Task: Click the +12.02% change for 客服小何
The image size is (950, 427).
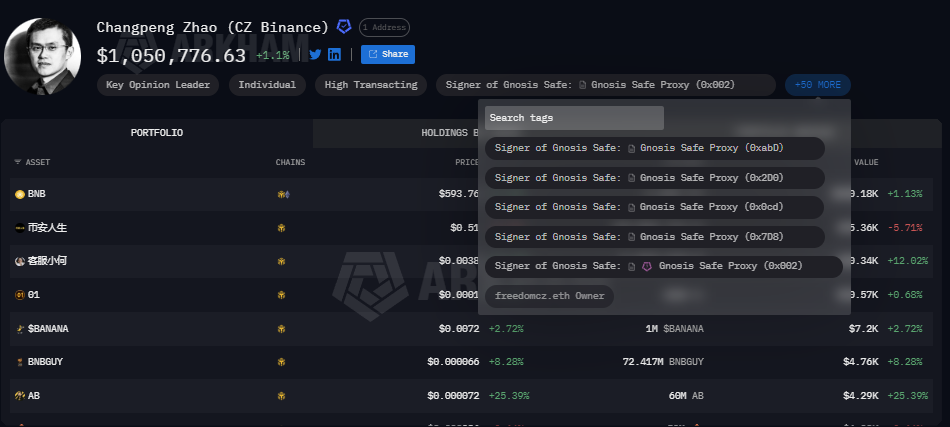Action: pos(907,261)
